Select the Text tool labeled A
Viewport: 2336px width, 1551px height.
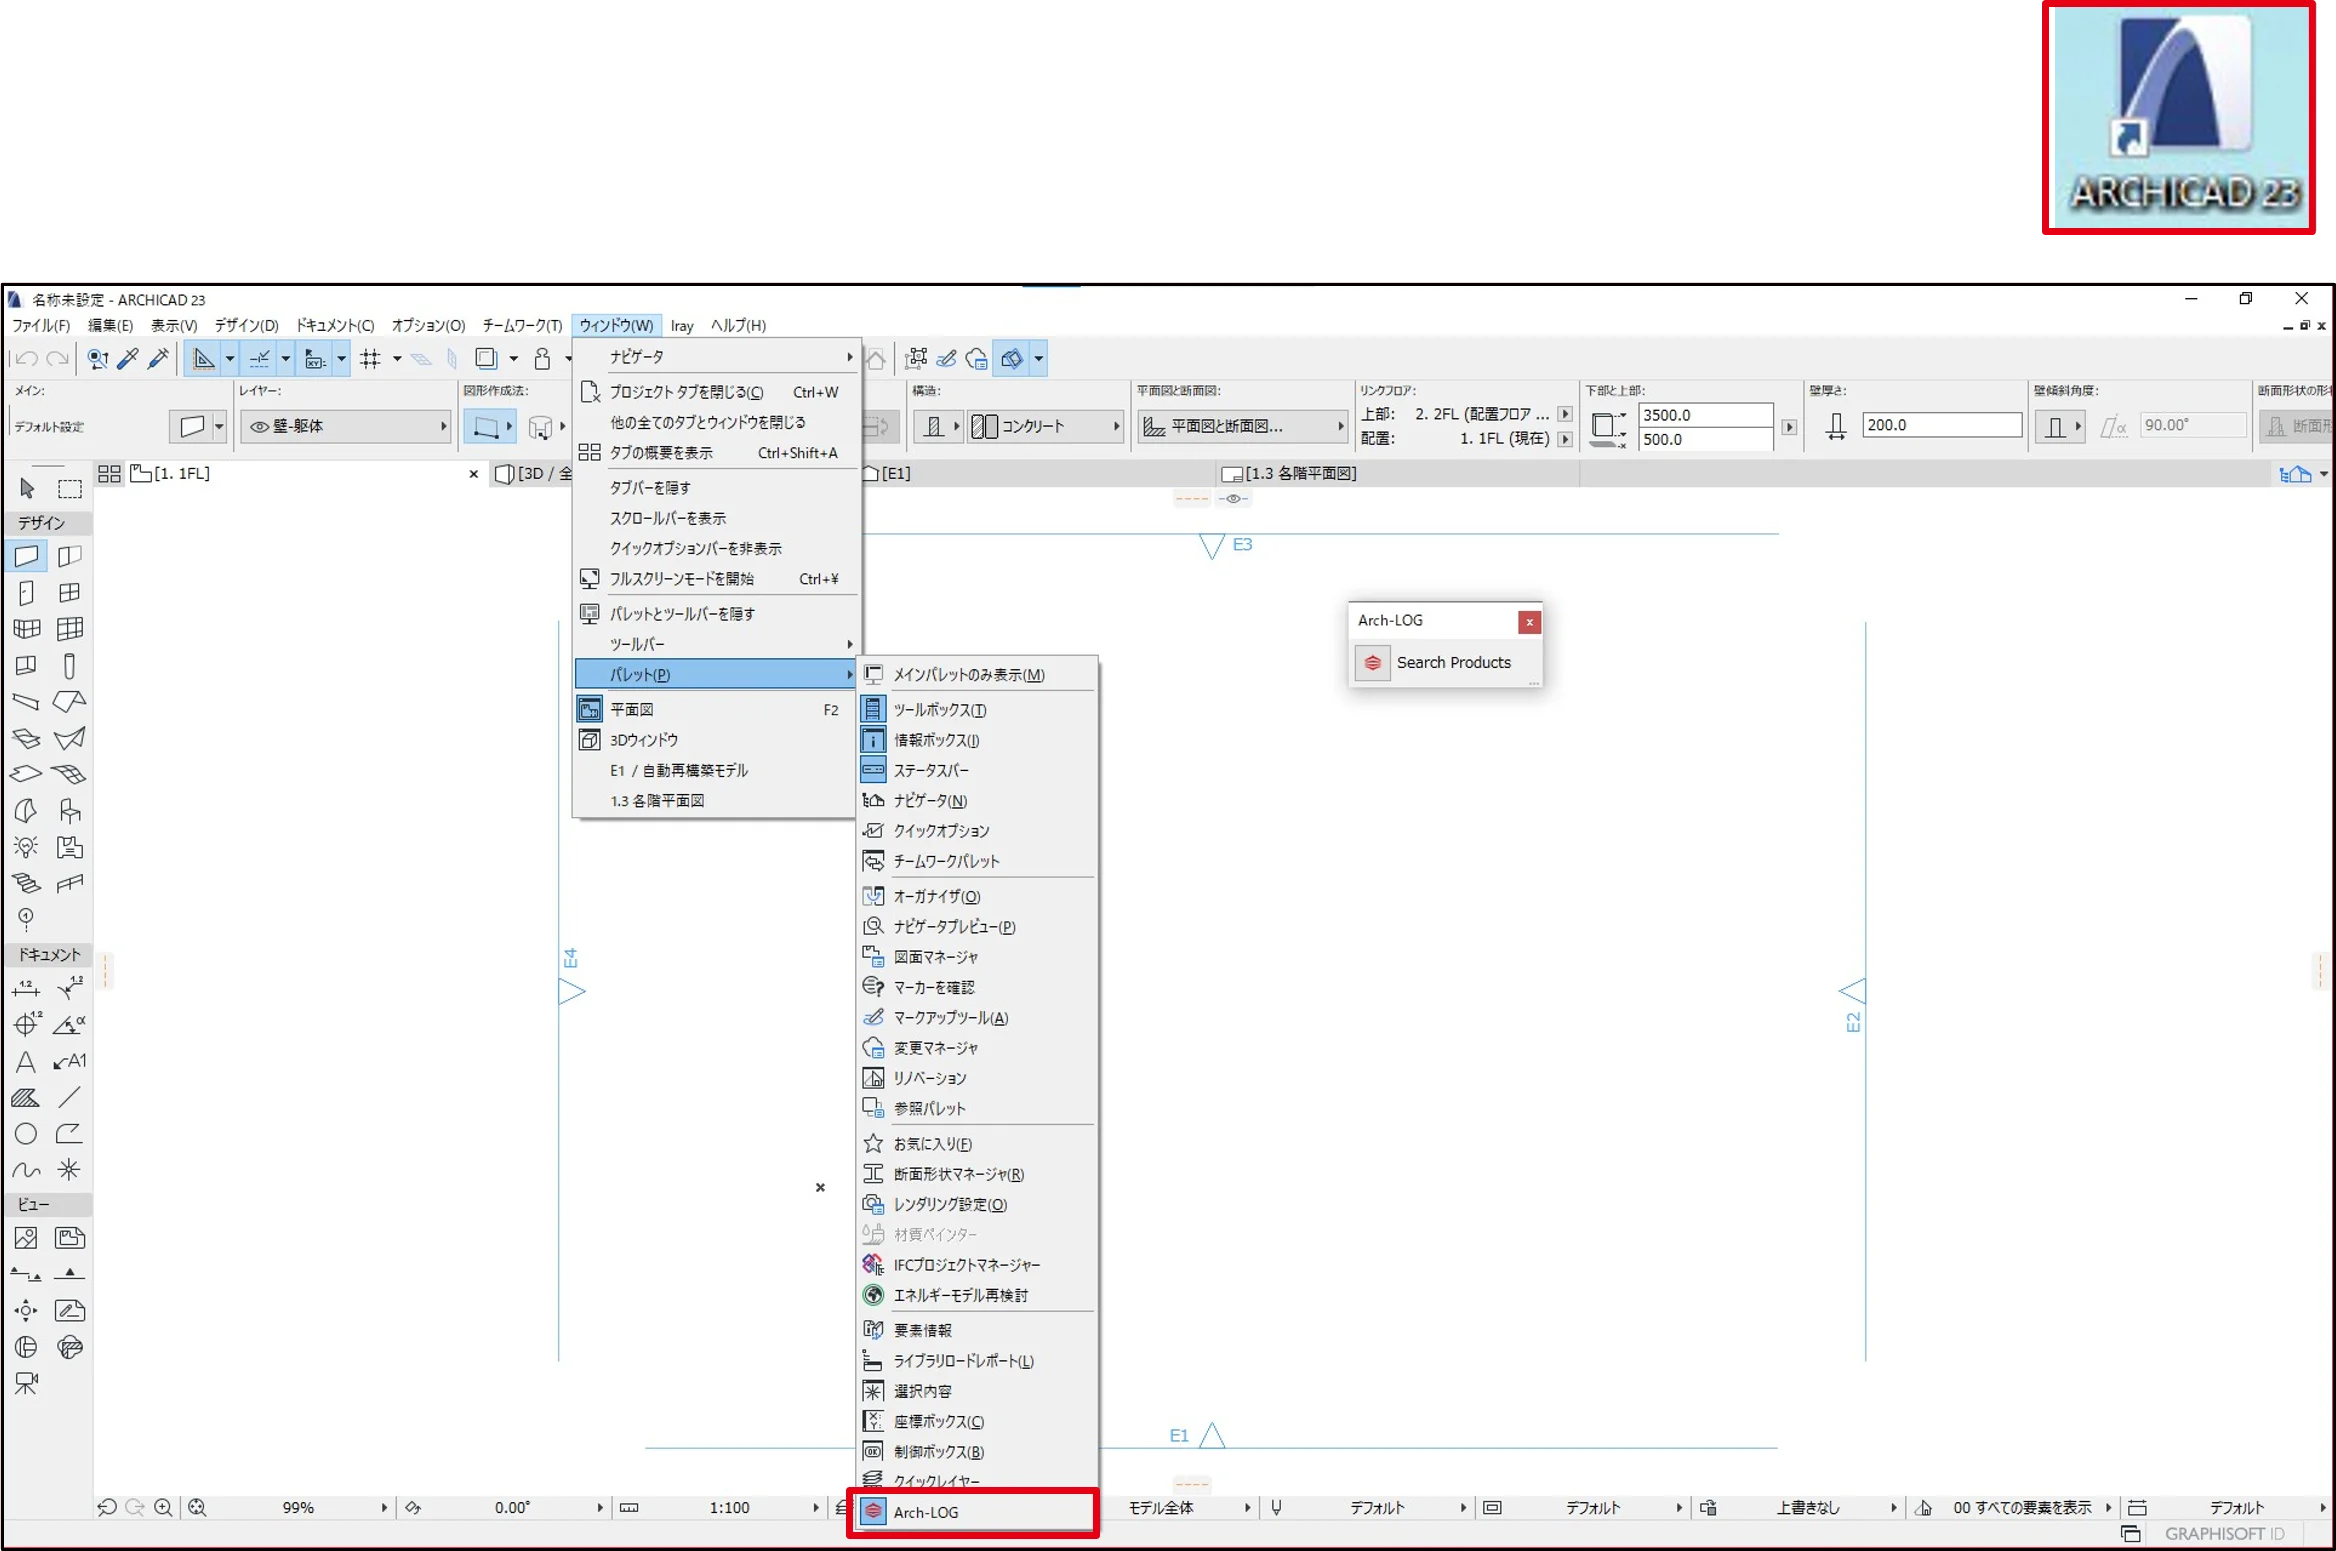pos(26,1061)
